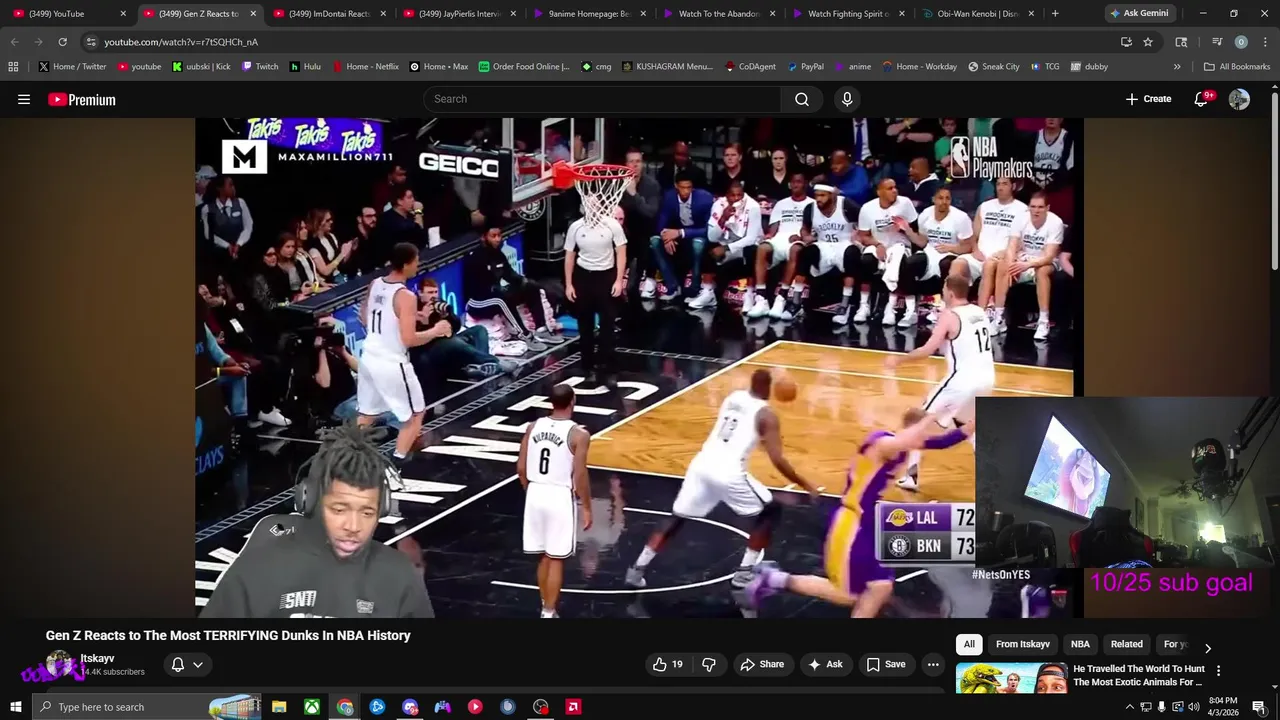Open Home - Netflix bookmark

365,67
